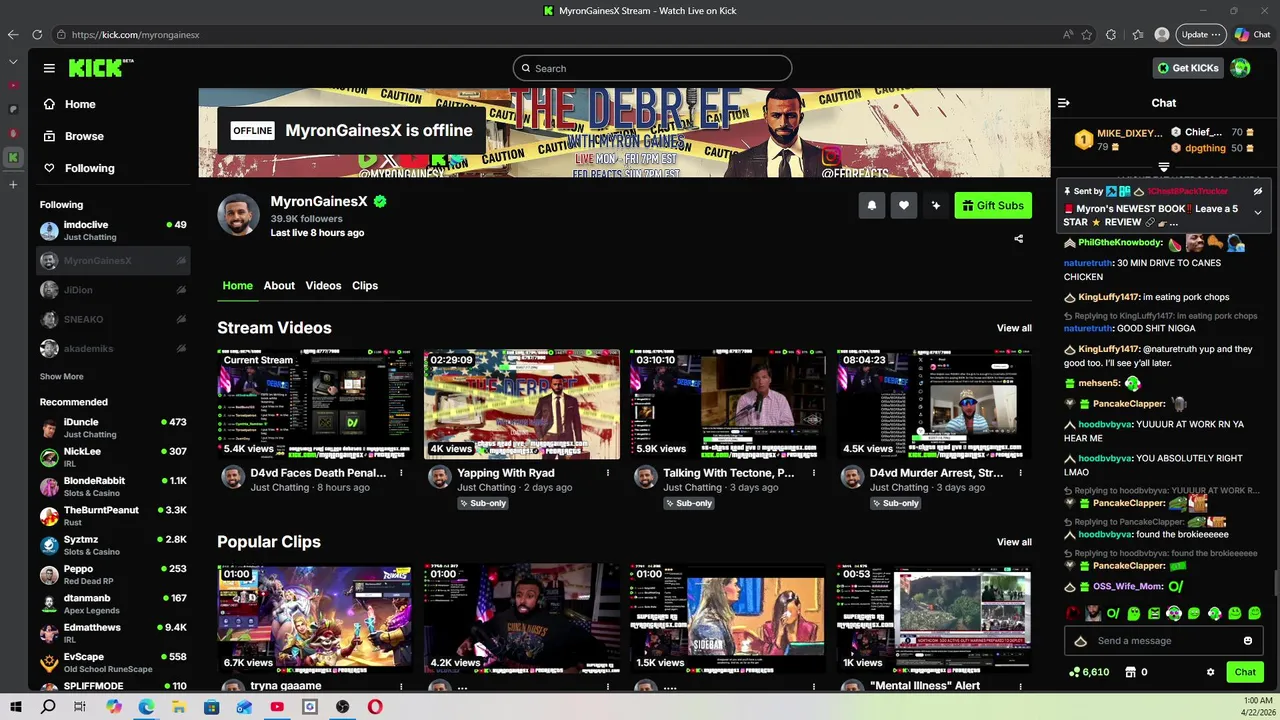Screen dimensions: 1280x720
Task: Click the Windows Start button
Action: pos(15,707)
